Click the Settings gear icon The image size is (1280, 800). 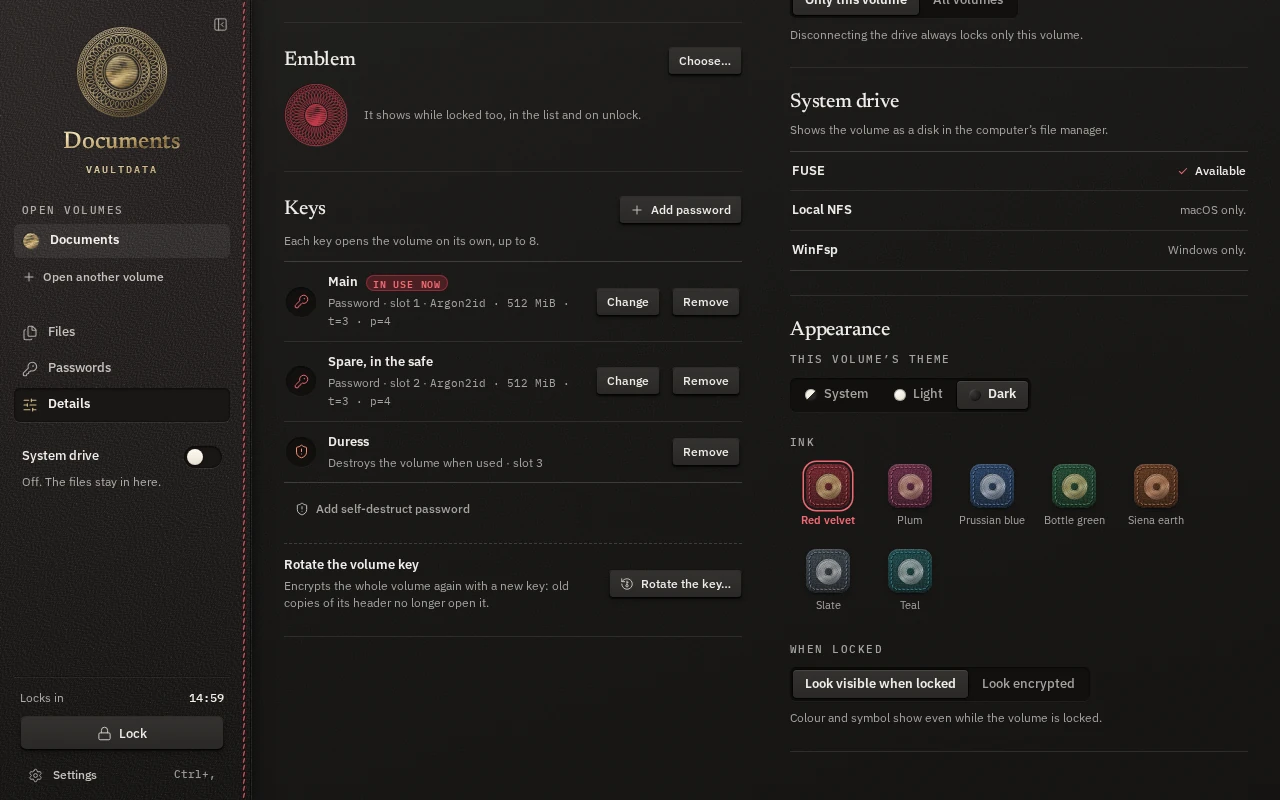(36, 775)
